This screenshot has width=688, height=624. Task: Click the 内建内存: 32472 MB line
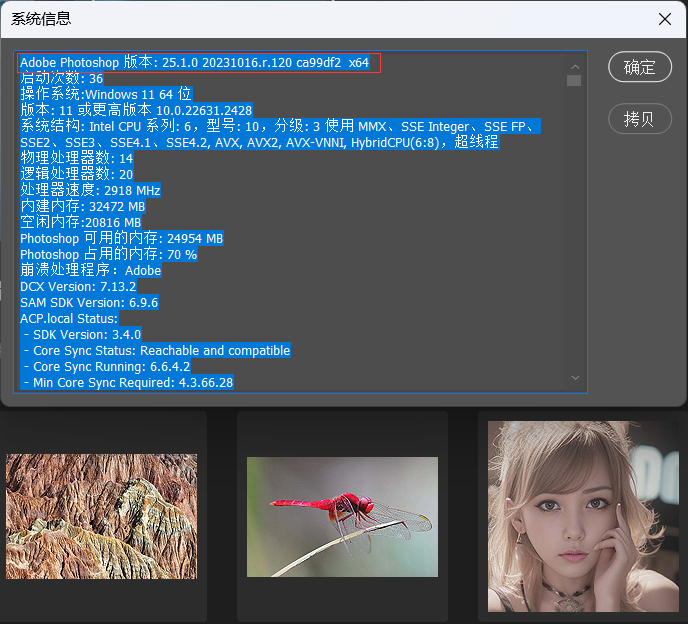[82, 206]
